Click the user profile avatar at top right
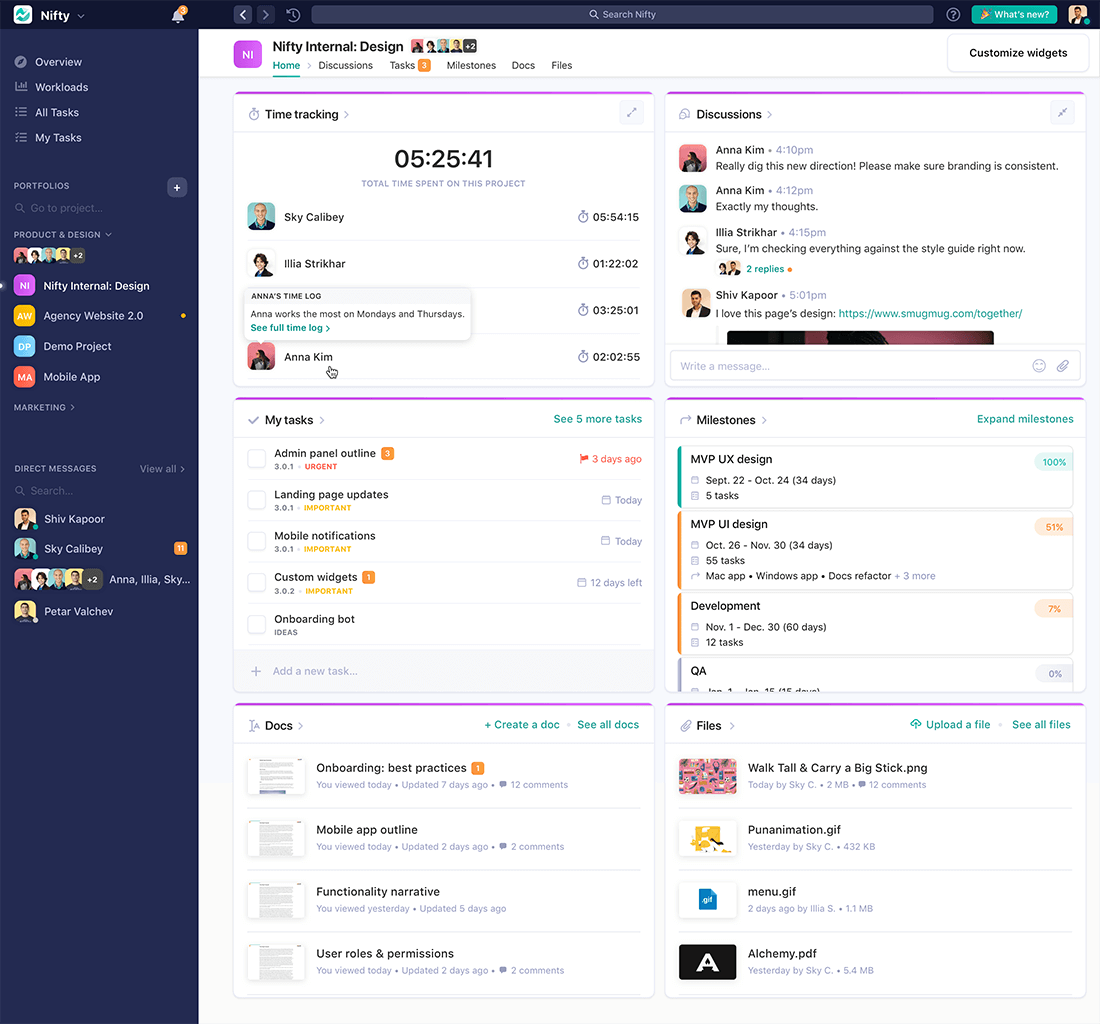 [1078, 14]
